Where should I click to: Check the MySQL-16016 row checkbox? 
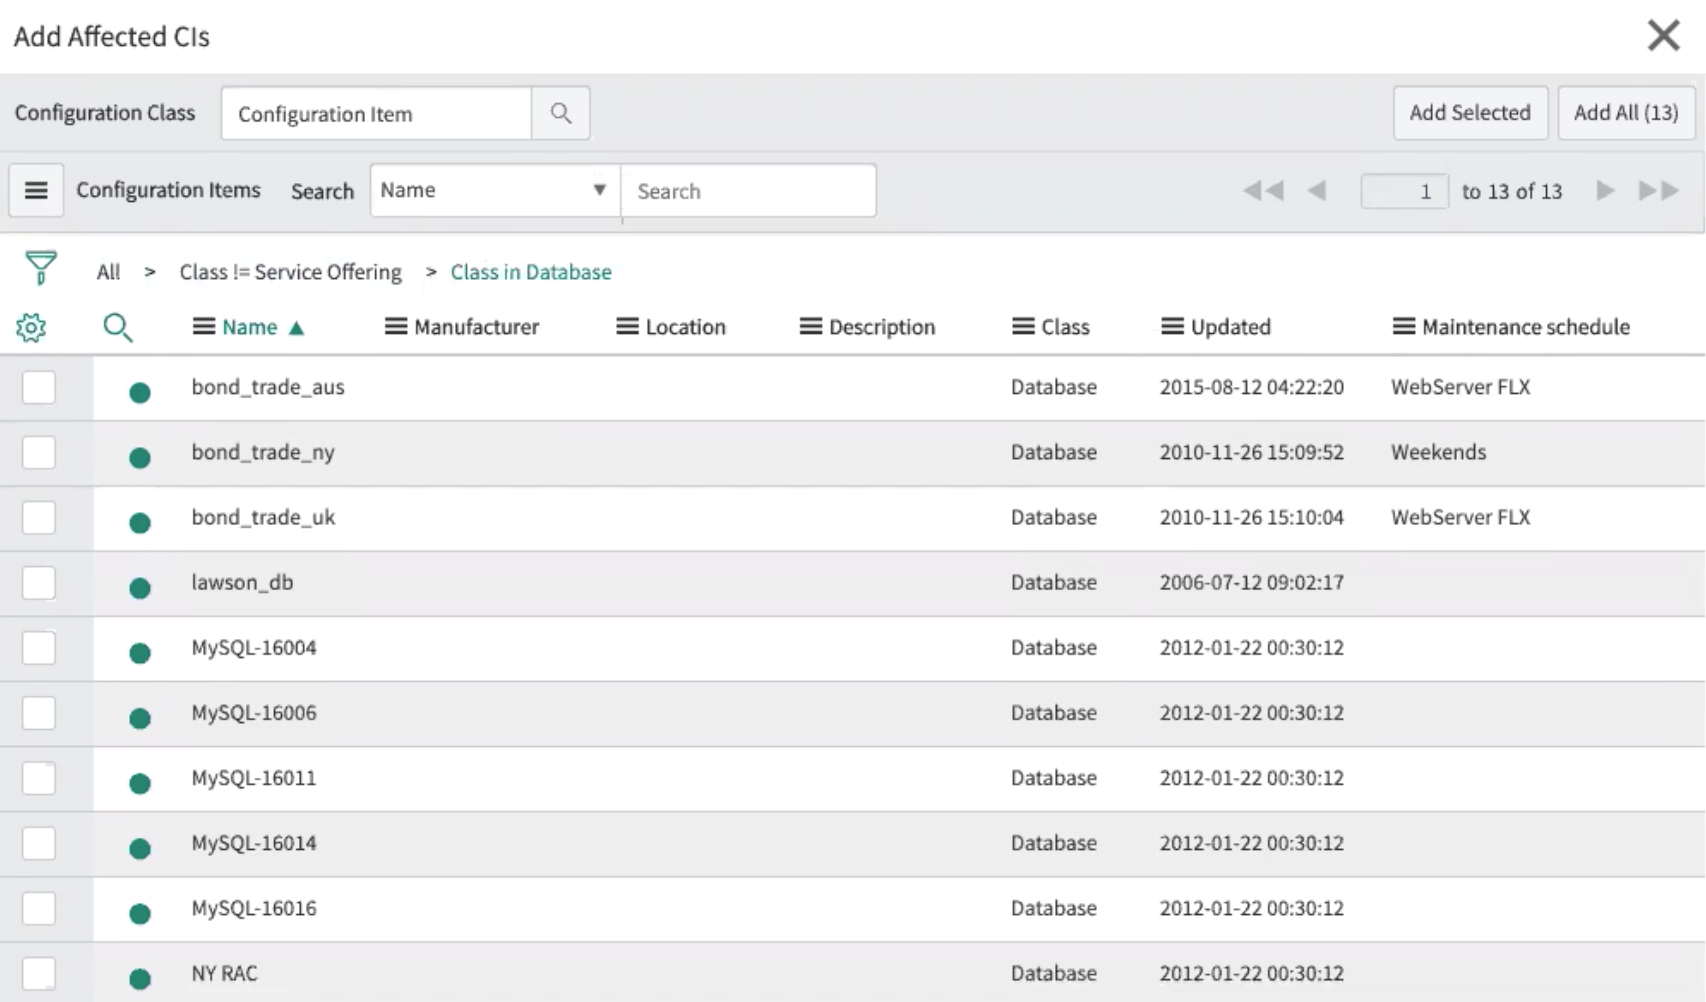point(39,908)
